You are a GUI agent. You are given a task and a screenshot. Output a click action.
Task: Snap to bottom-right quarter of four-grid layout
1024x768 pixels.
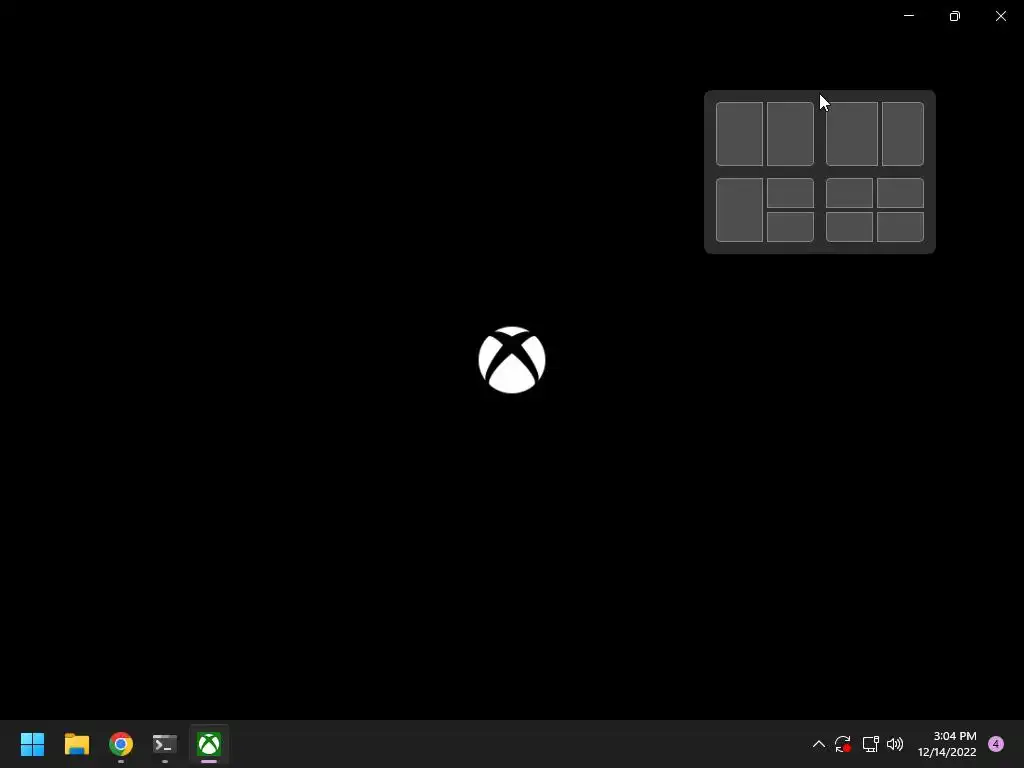[900, 227]
